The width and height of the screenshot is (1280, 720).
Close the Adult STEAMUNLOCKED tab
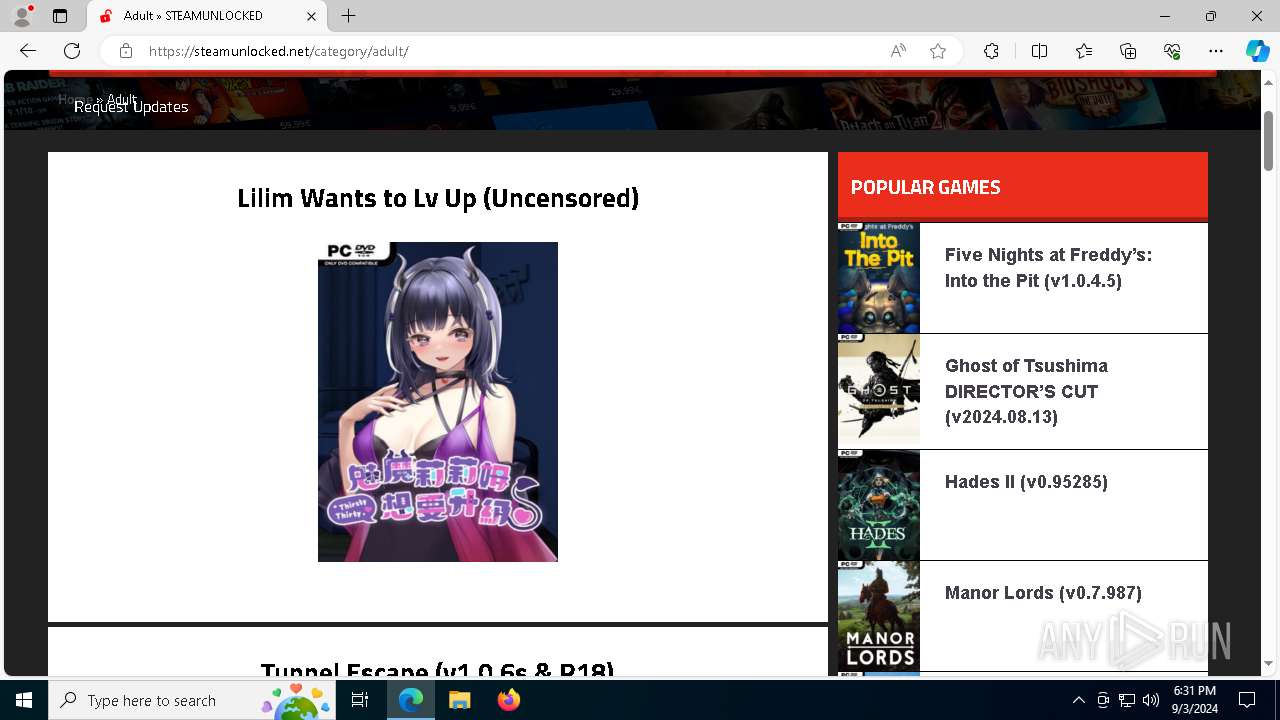(311, 16)
